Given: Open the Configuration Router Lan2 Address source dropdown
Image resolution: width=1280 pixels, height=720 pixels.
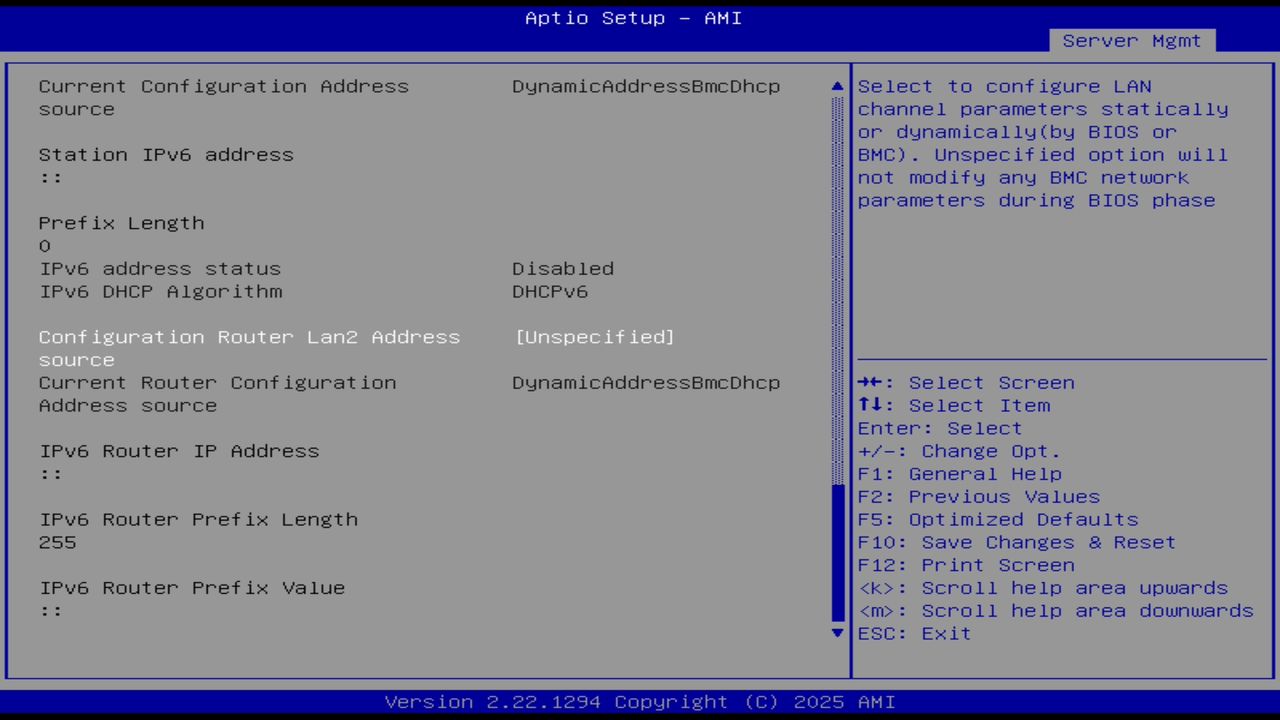Looking at the screenshot, I should point(249,337).
